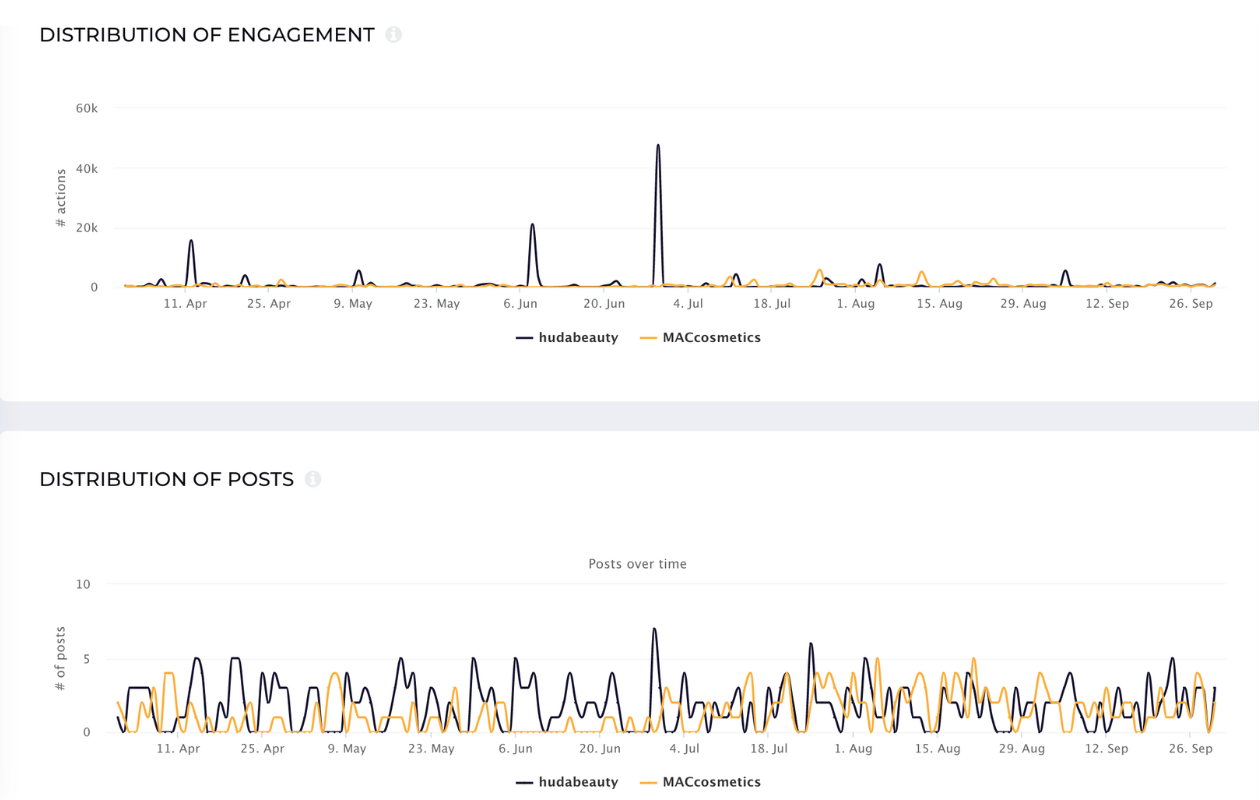
Task: Click the 'DISTRIBUTION OF POSTS' heading
Action: 167,480
